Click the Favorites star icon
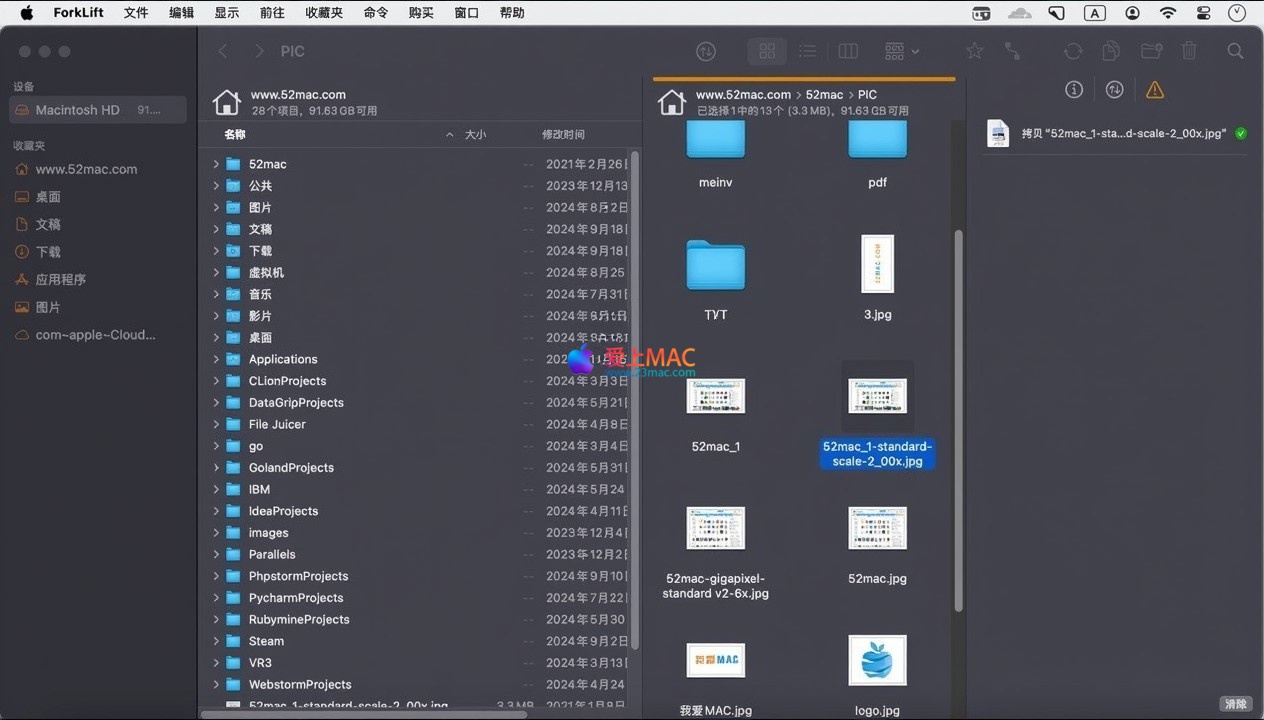1264x720 pixels. click(974, 51)
